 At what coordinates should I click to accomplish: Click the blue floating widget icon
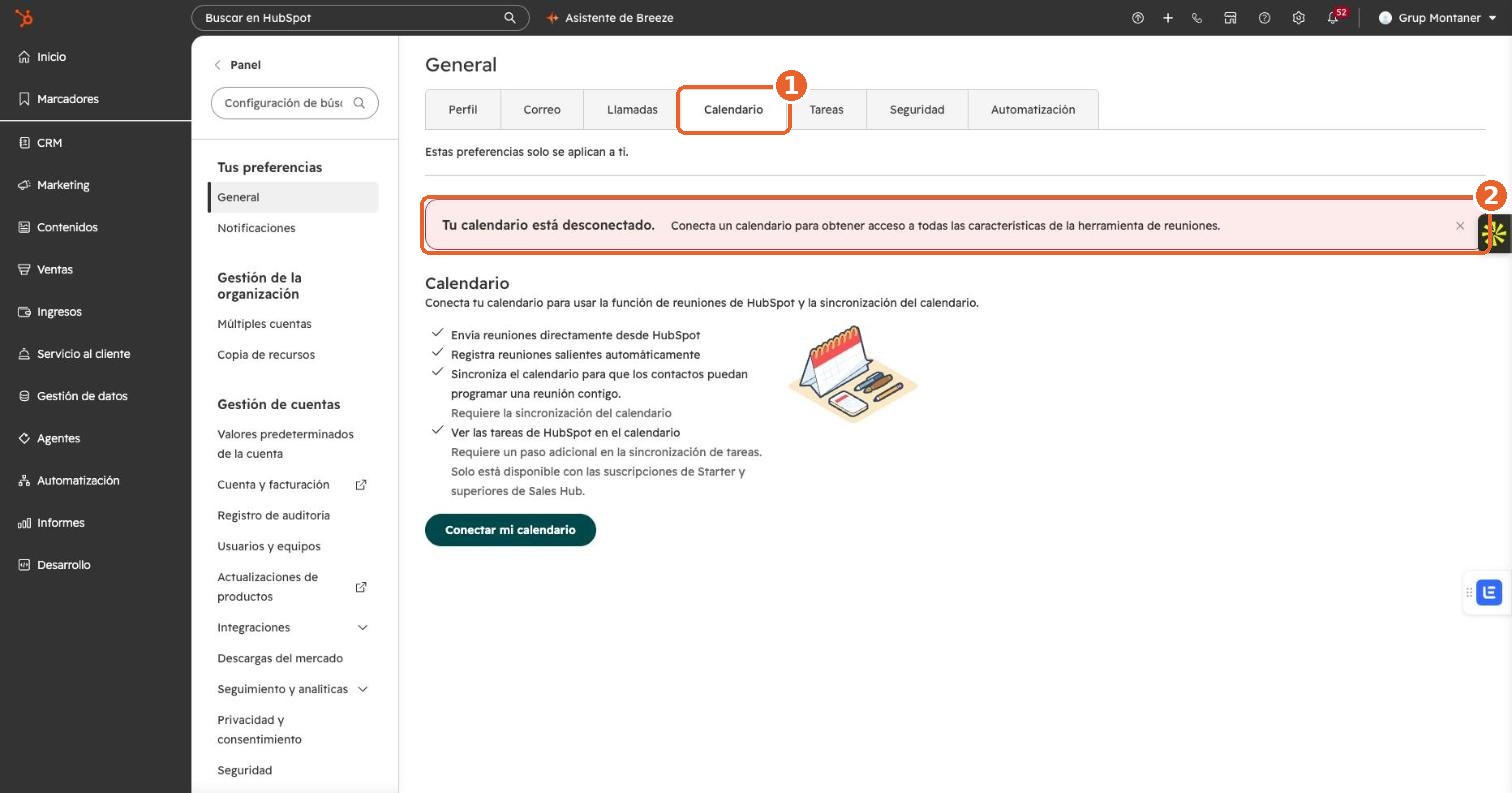point(1489,592)
